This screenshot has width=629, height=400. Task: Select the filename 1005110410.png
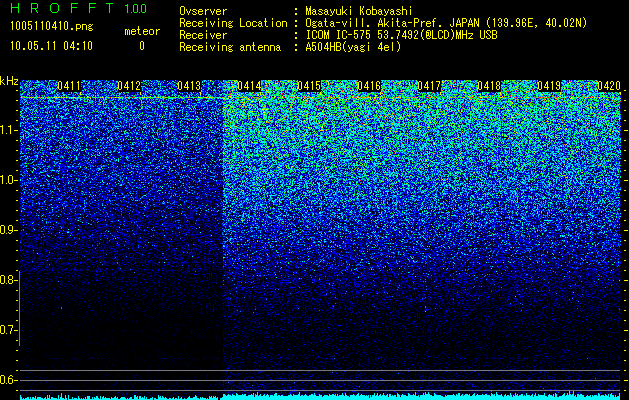[52, 27]
